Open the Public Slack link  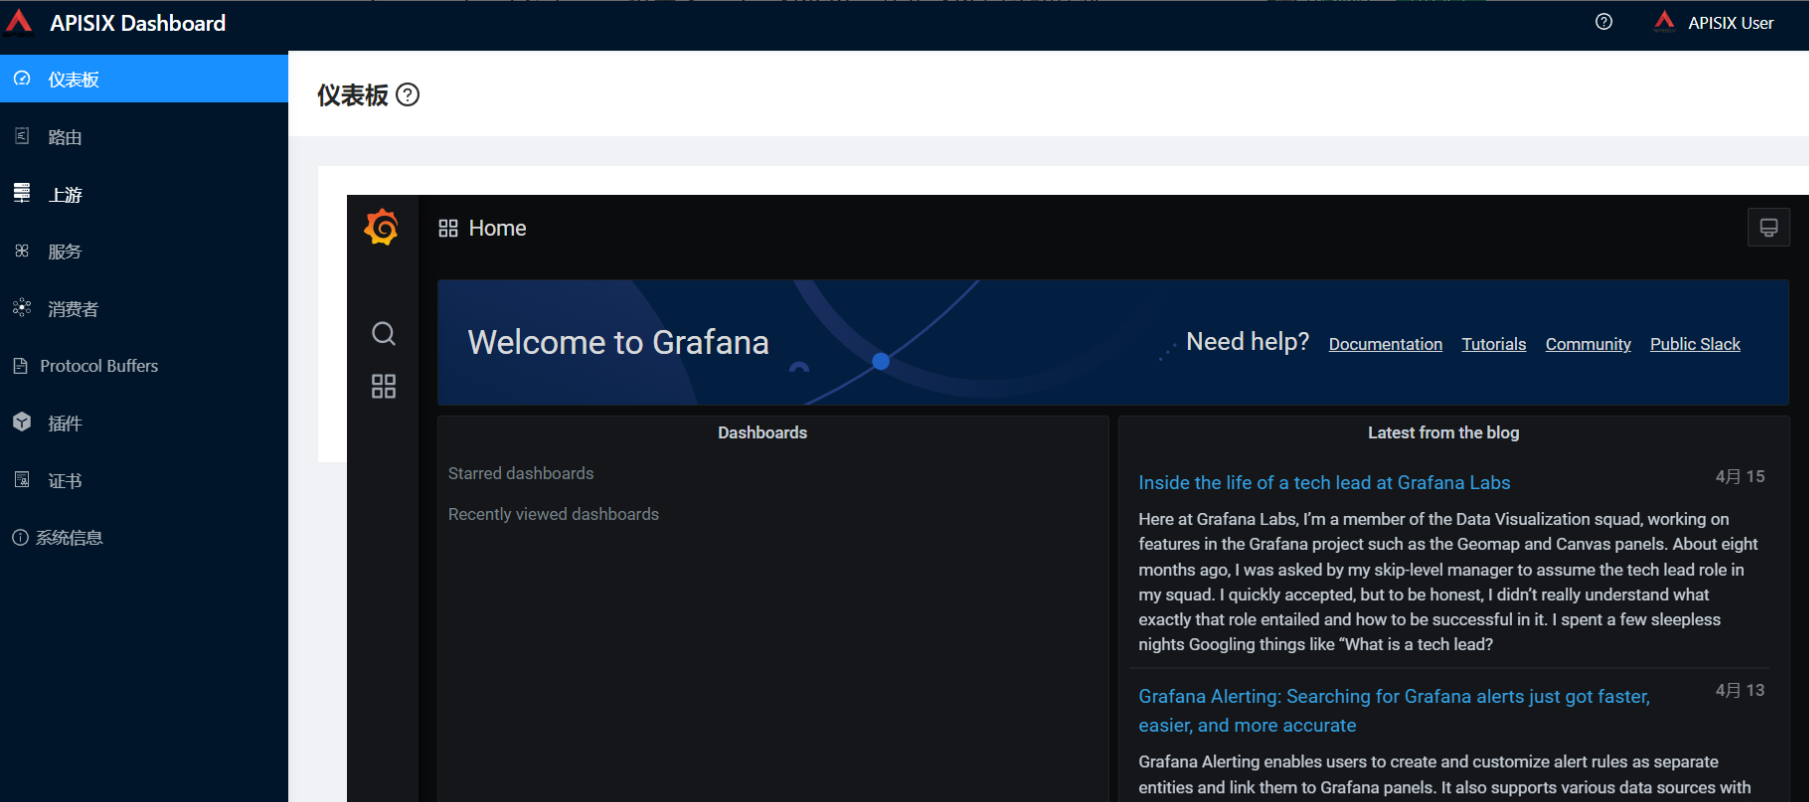1695,344
